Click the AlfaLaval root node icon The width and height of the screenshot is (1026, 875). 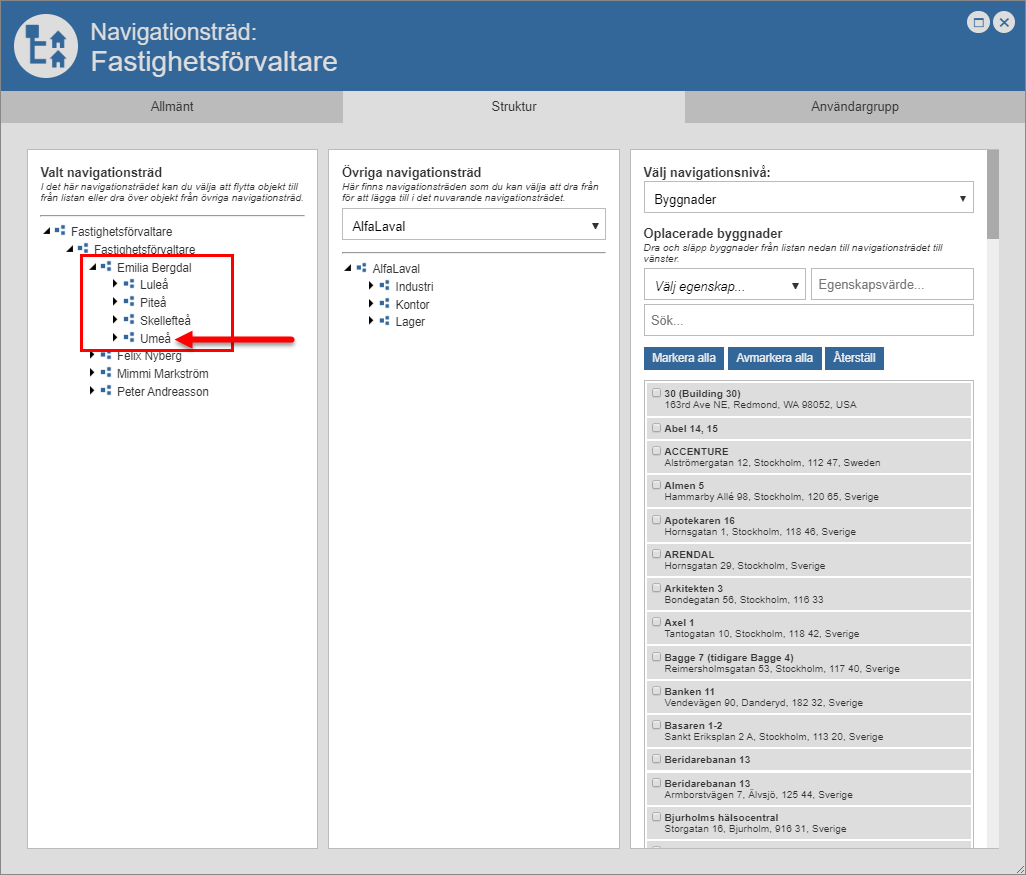tap(361, 268)
